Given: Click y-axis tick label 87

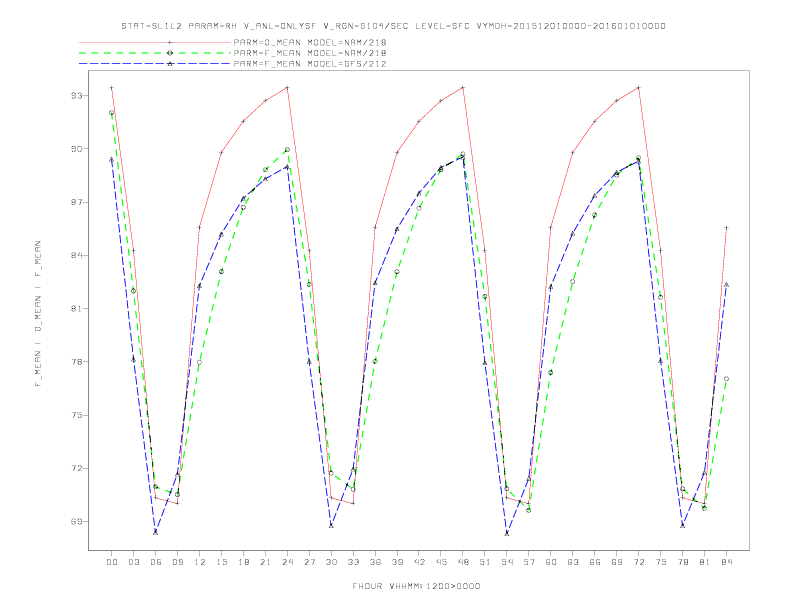Looking at the screenshot, I should click(77, 202).
